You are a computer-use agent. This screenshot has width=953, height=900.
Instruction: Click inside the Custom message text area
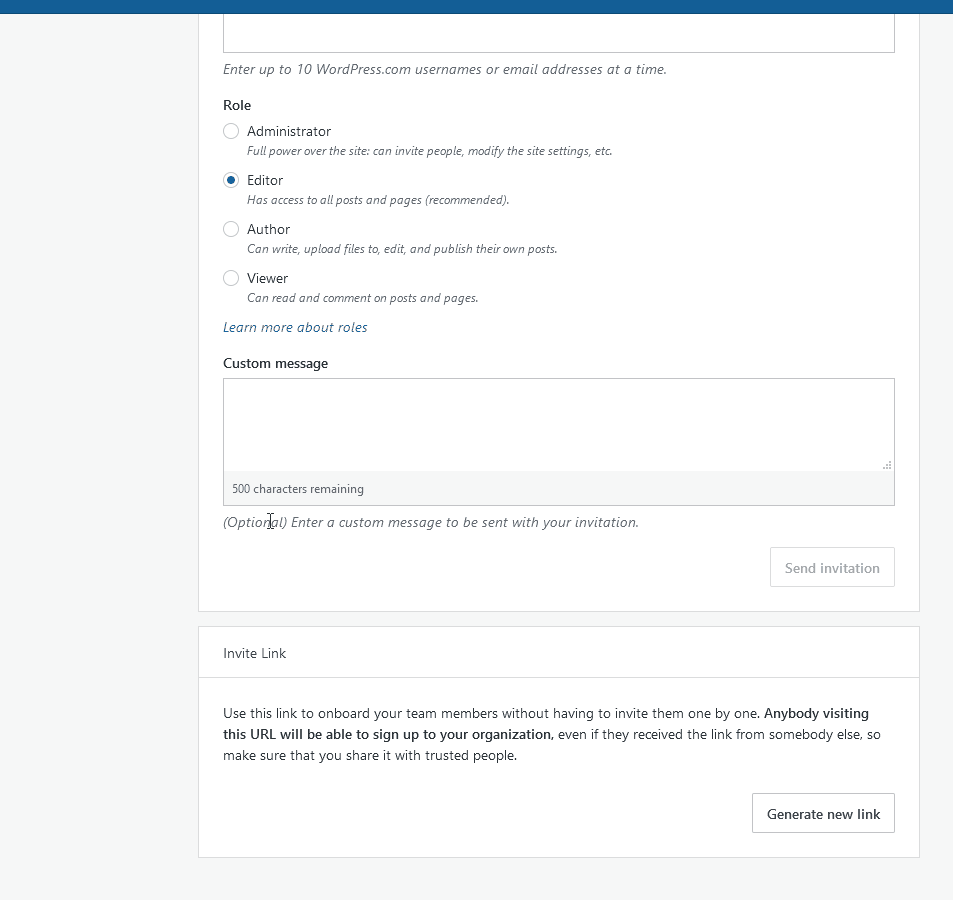point(559,425)
